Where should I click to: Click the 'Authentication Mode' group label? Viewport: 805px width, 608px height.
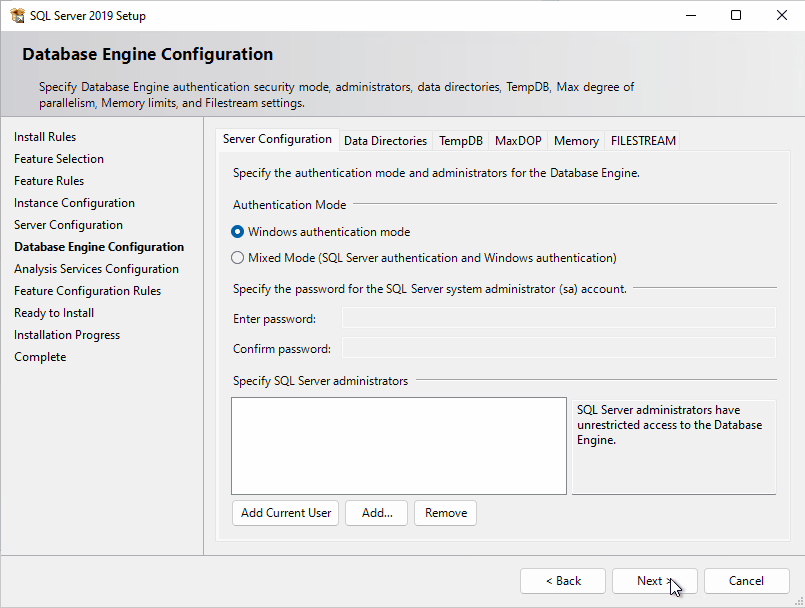pos(290,205)
